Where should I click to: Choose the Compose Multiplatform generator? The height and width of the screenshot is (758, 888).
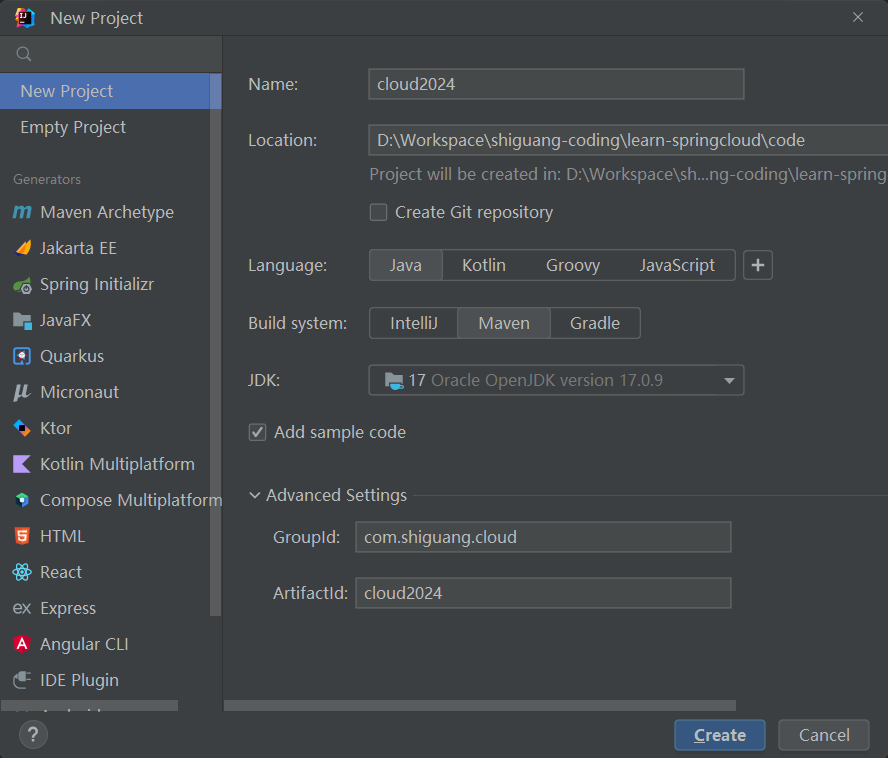105,500
